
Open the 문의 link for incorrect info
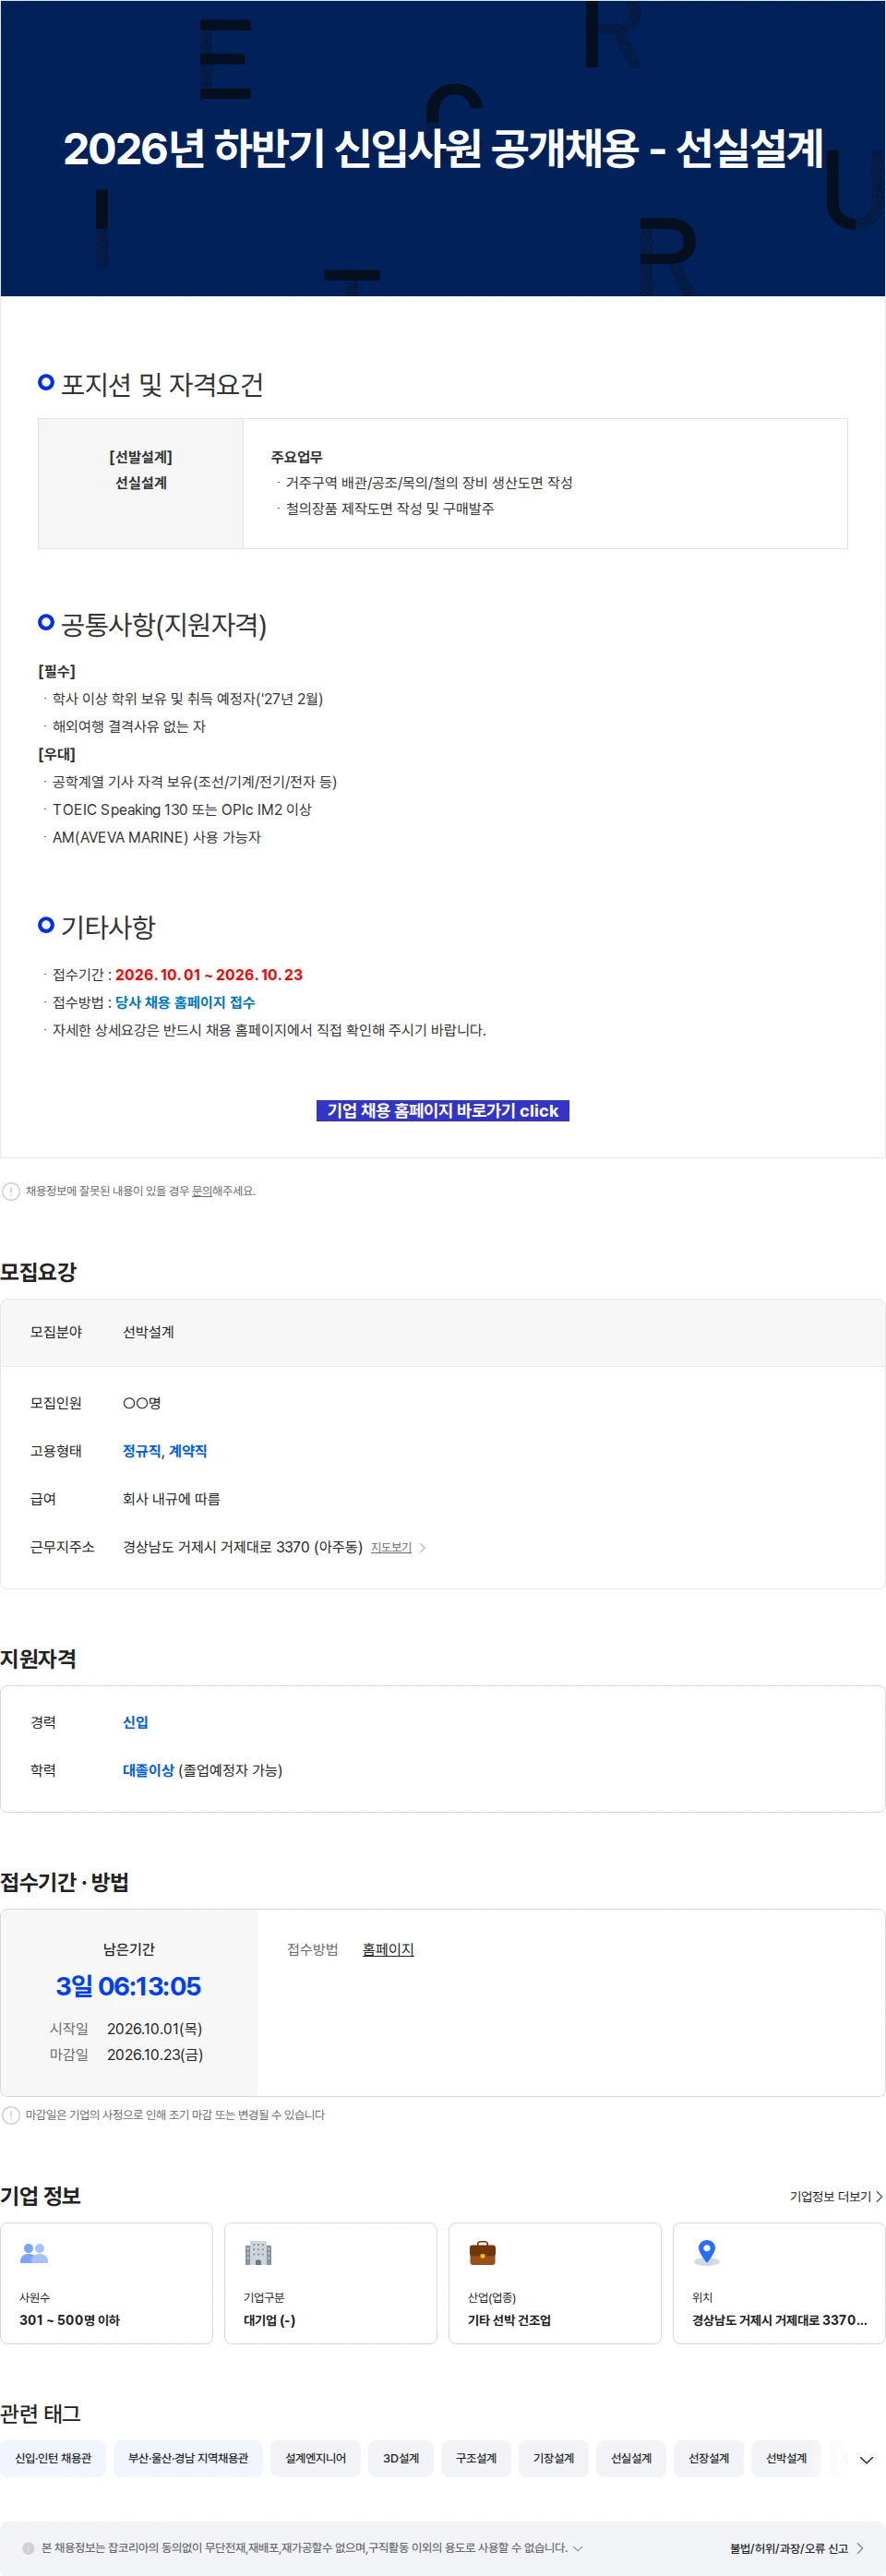click(x=201, y=1191)
